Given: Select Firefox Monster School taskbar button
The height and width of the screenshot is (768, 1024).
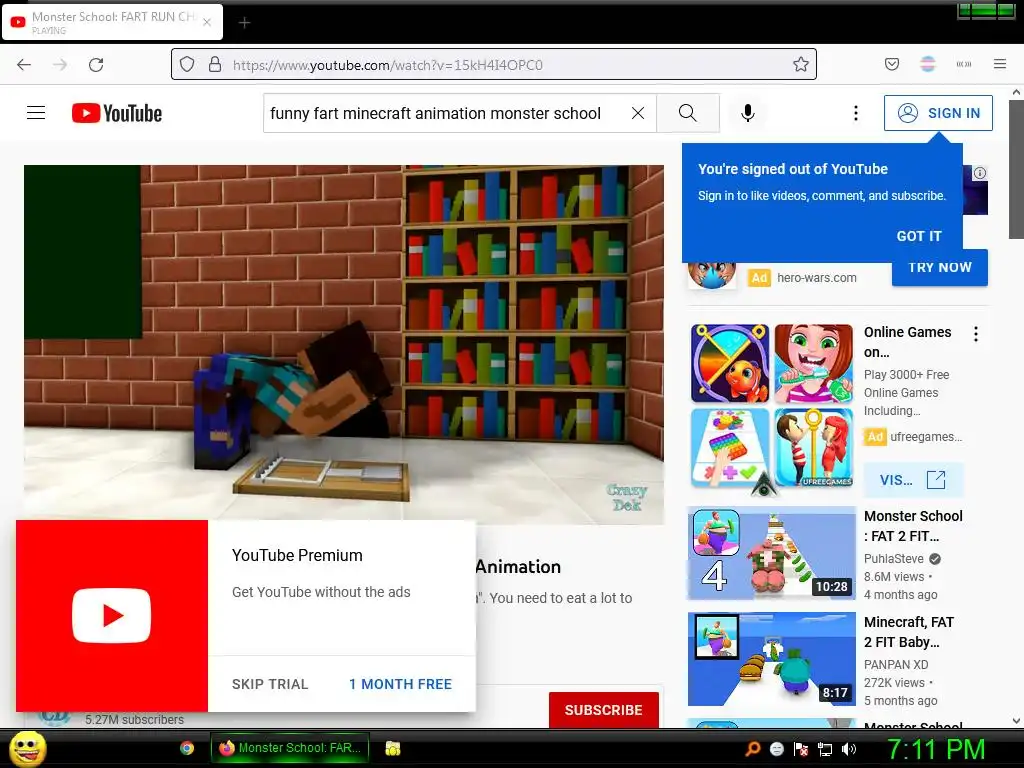Looking at the screenshot, I should (290, 748).
